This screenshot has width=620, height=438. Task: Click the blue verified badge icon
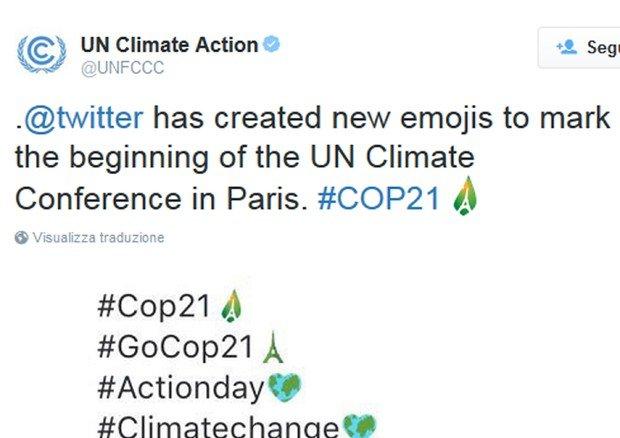(270, 45)
